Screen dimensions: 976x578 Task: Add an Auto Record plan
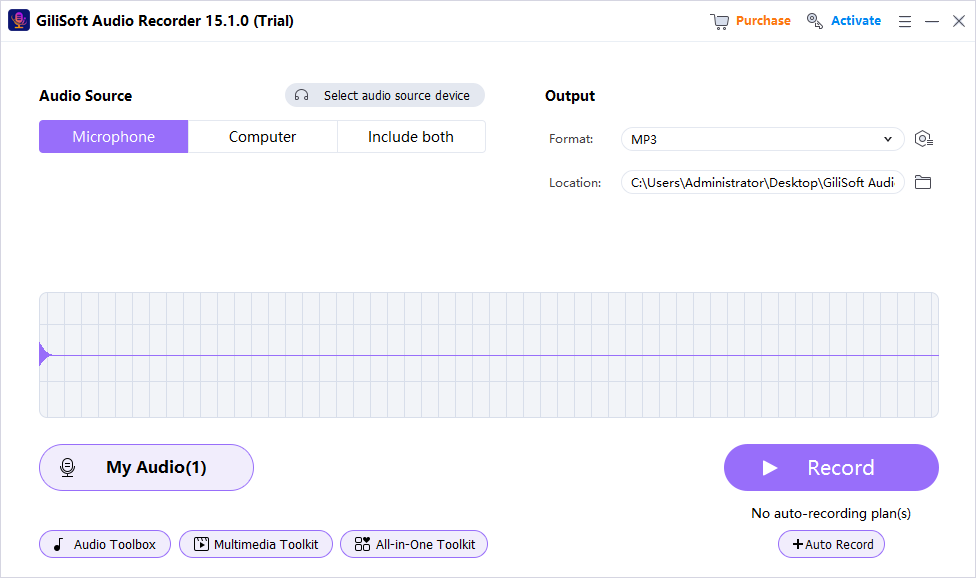pos(831,544)
